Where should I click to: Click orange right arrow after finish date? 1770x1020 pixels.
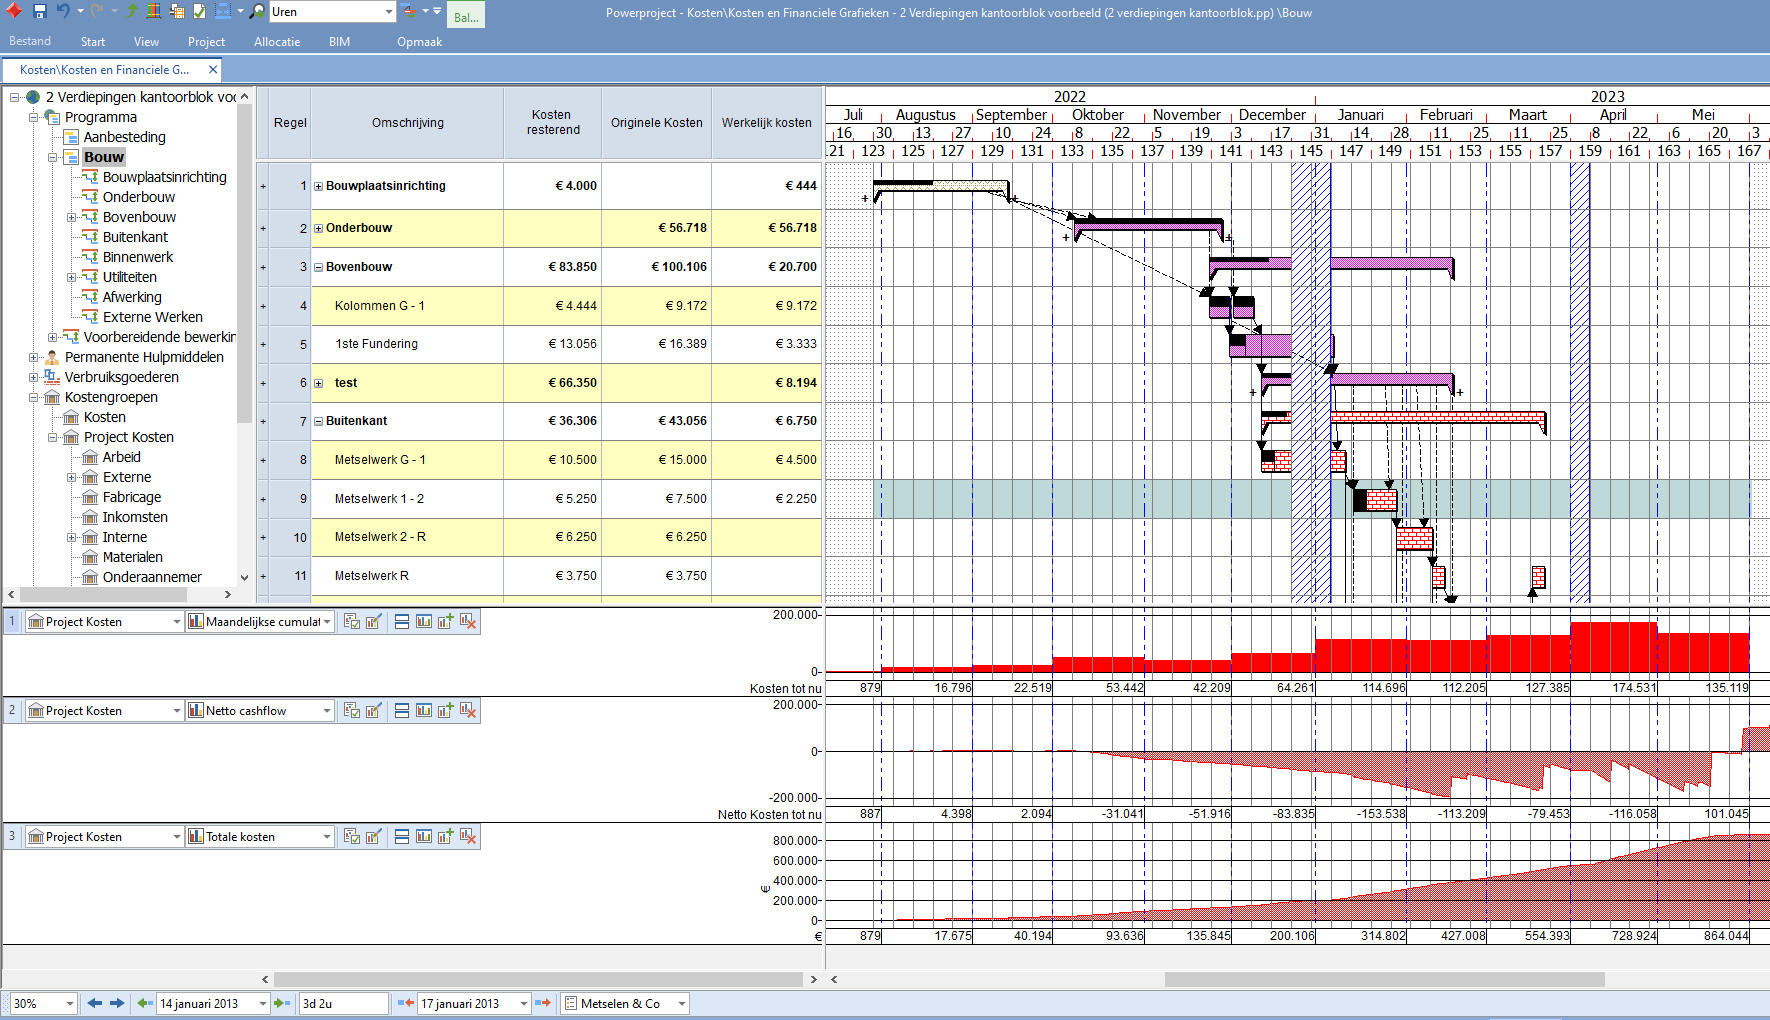(543, 1003)
